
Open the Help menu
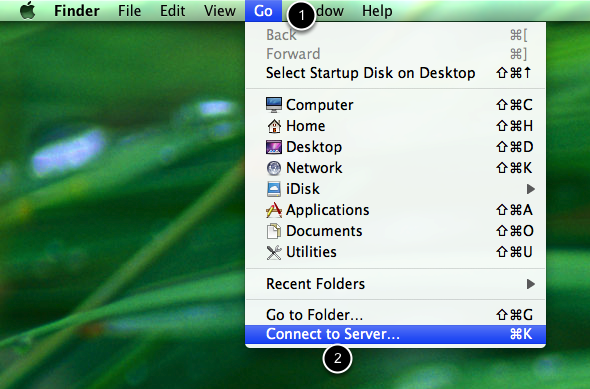377,11
